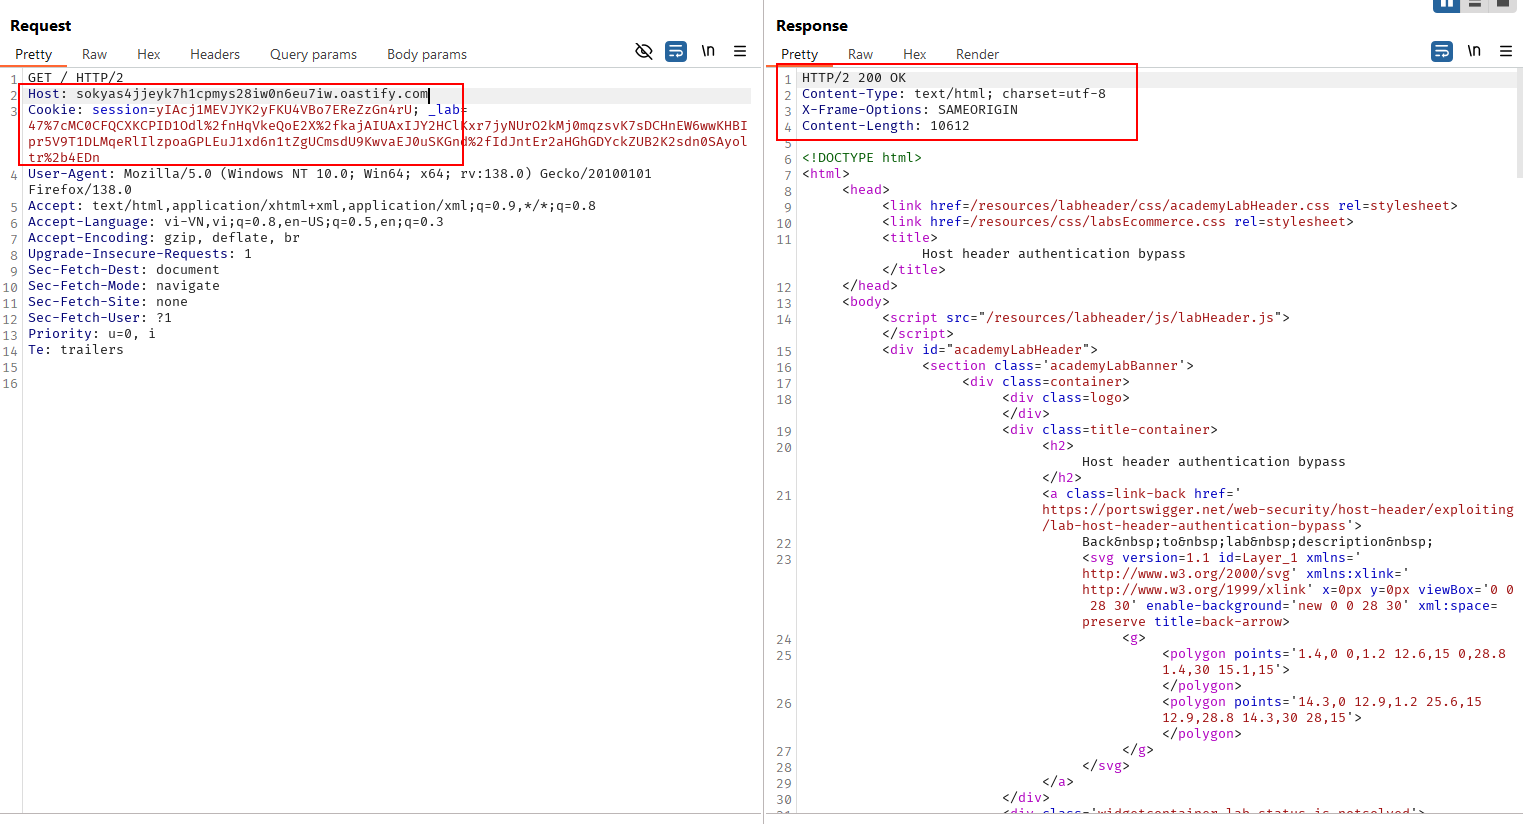Click first polygon points '1.4,0 0,1.2' line
This screenshot has height=824, width=1523.
pyautogui.click(x=1334, y=654)
